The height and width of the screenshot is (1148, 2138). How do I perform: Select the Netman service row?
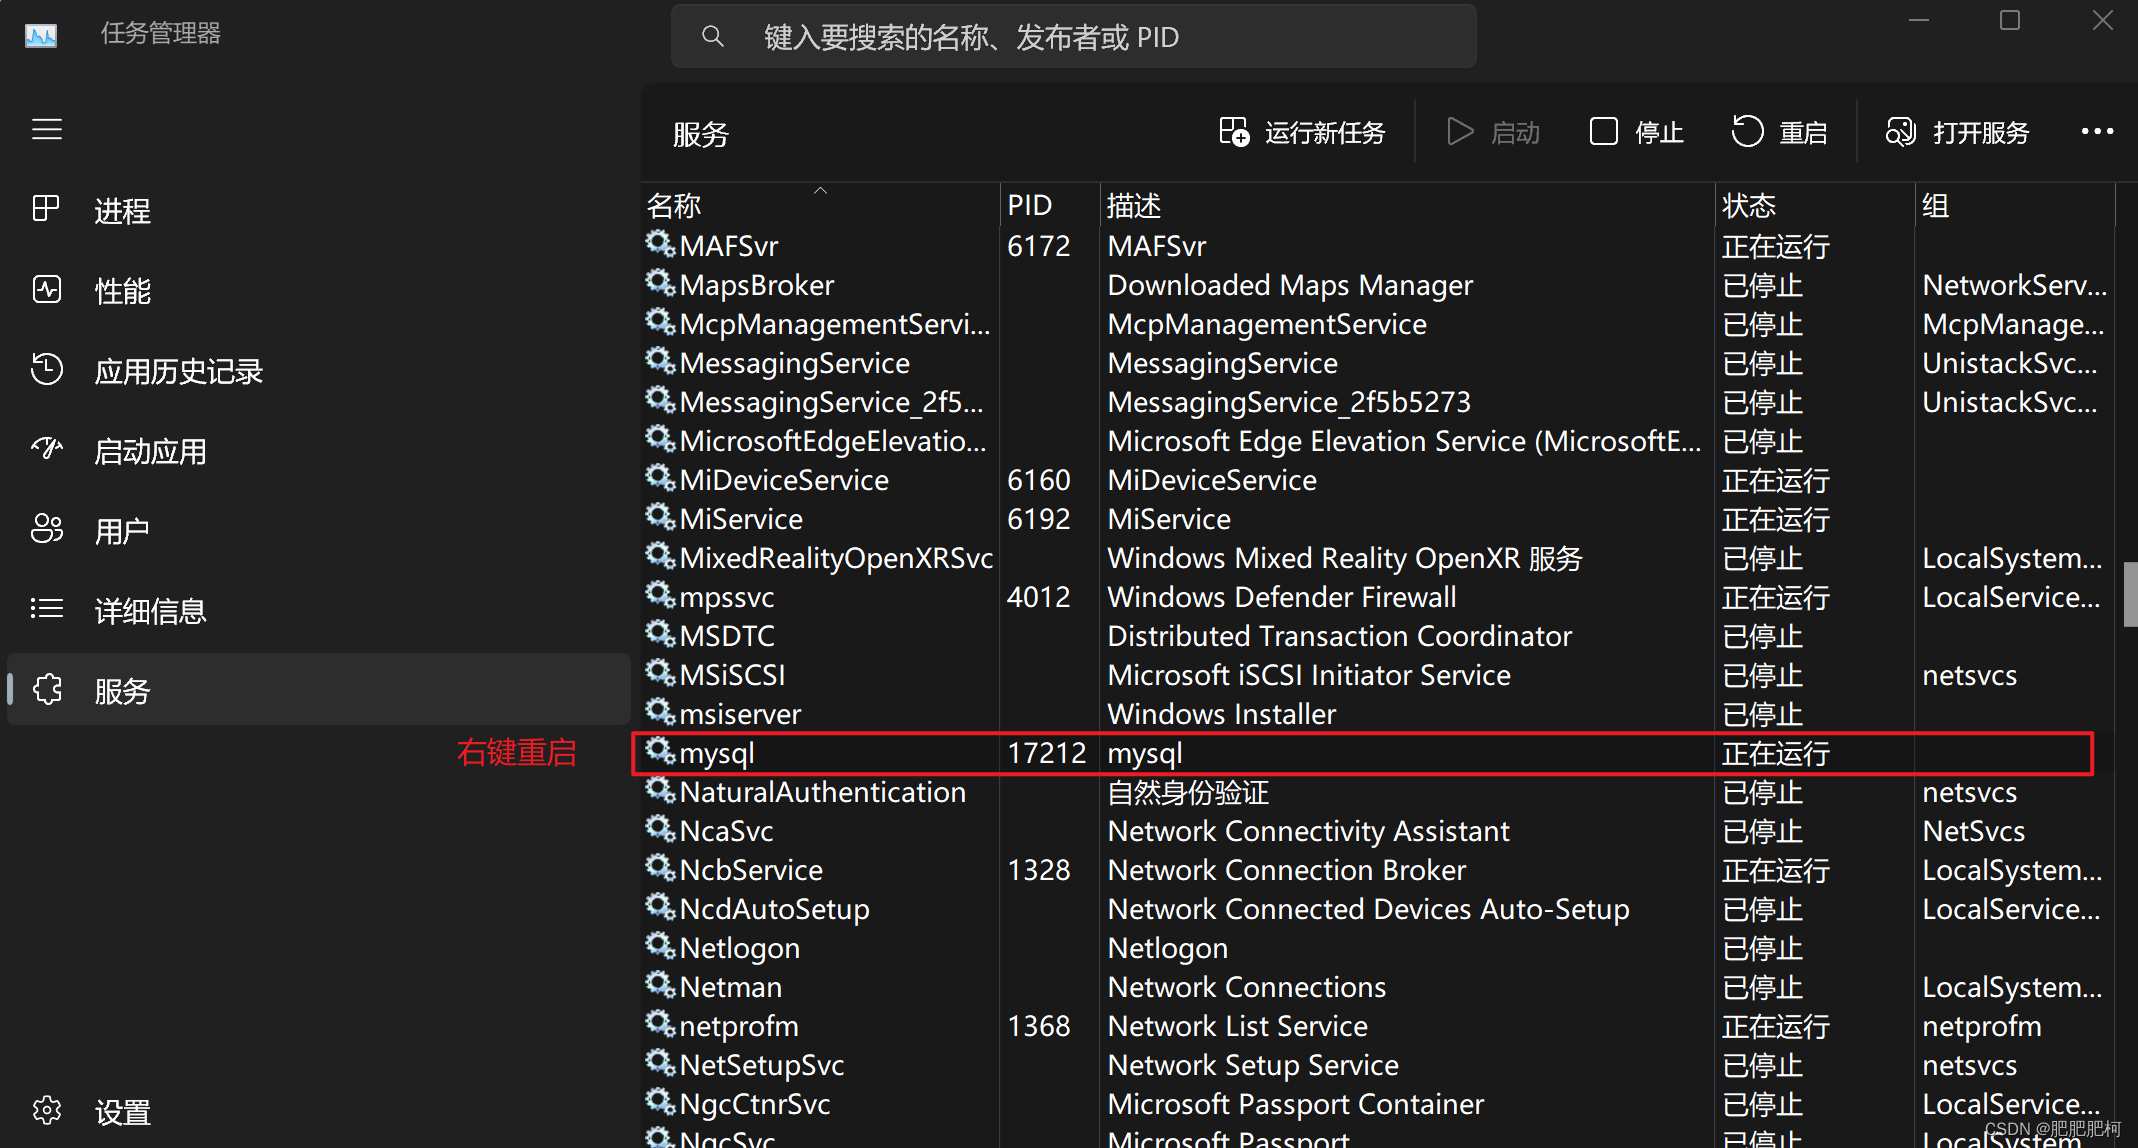click(x=1378, y=987)
